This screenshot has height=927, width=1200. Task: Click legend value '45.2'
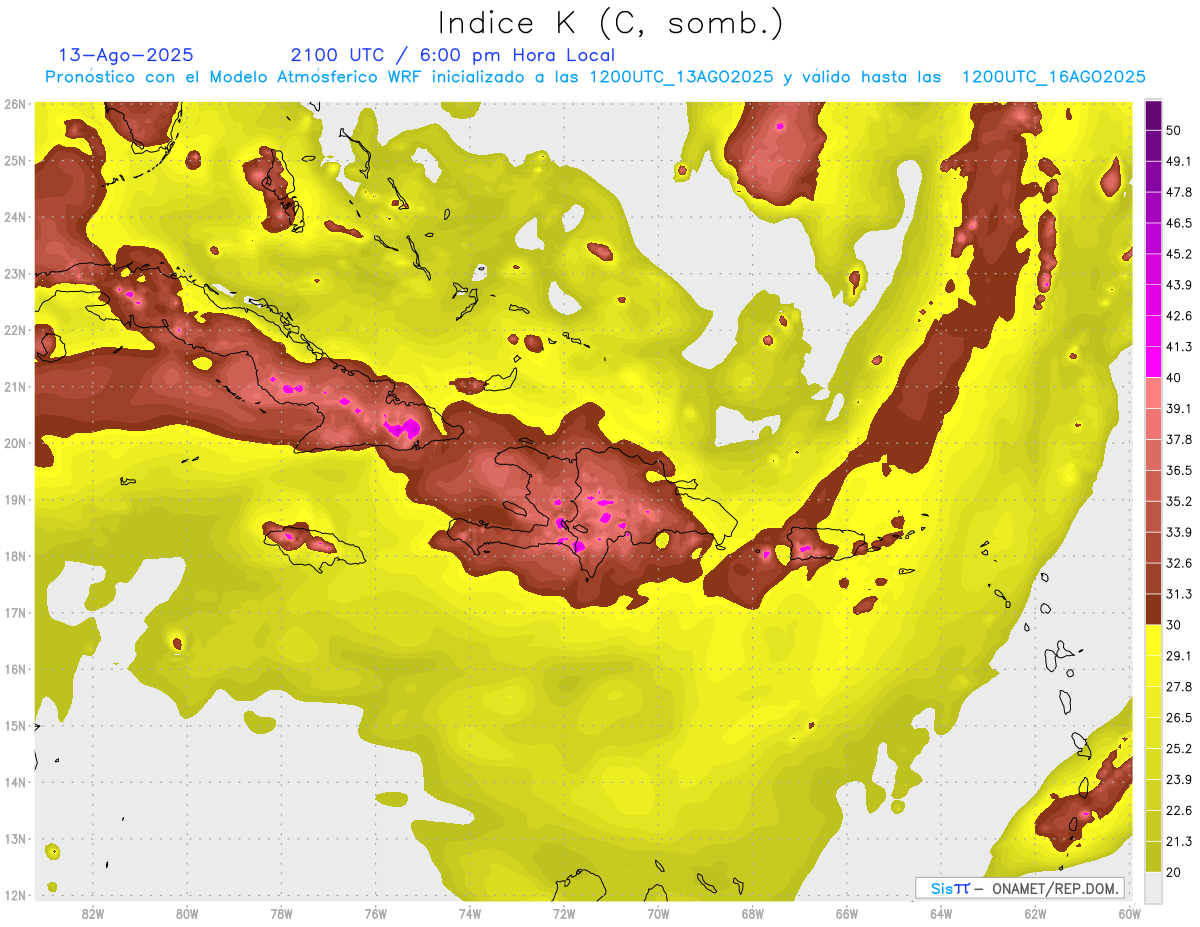[1179, 254]
